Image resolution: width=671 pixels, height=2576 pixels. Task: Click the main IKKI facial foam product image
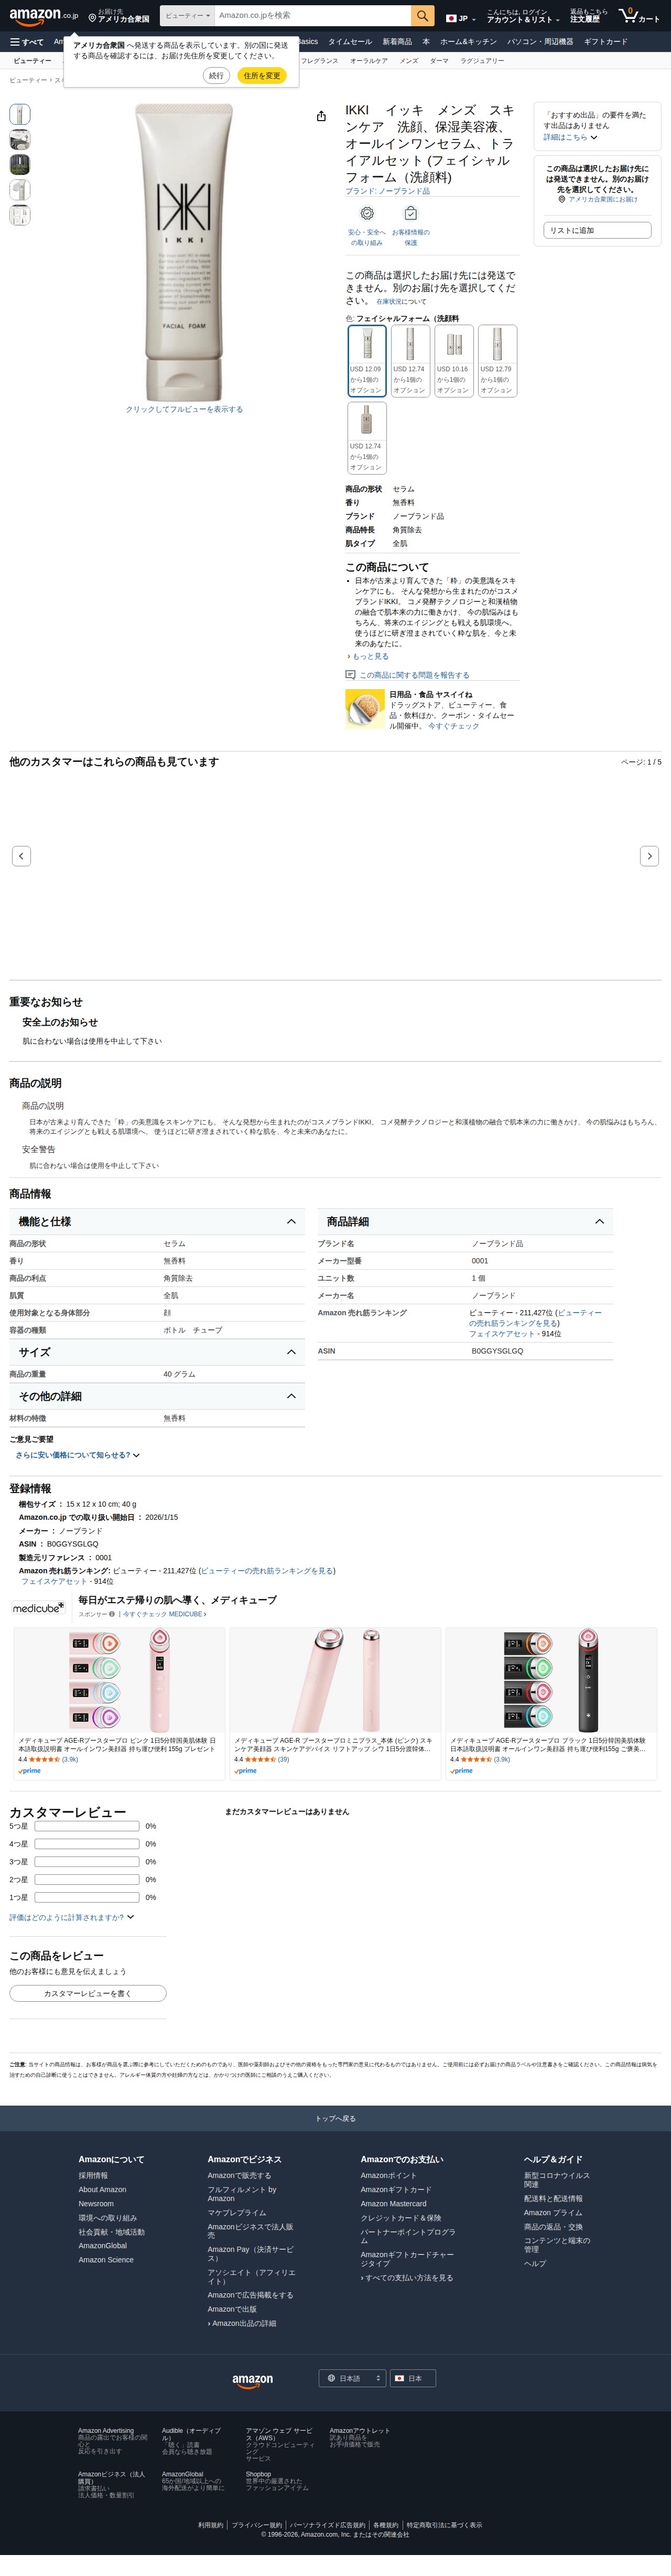pos(184,252)
